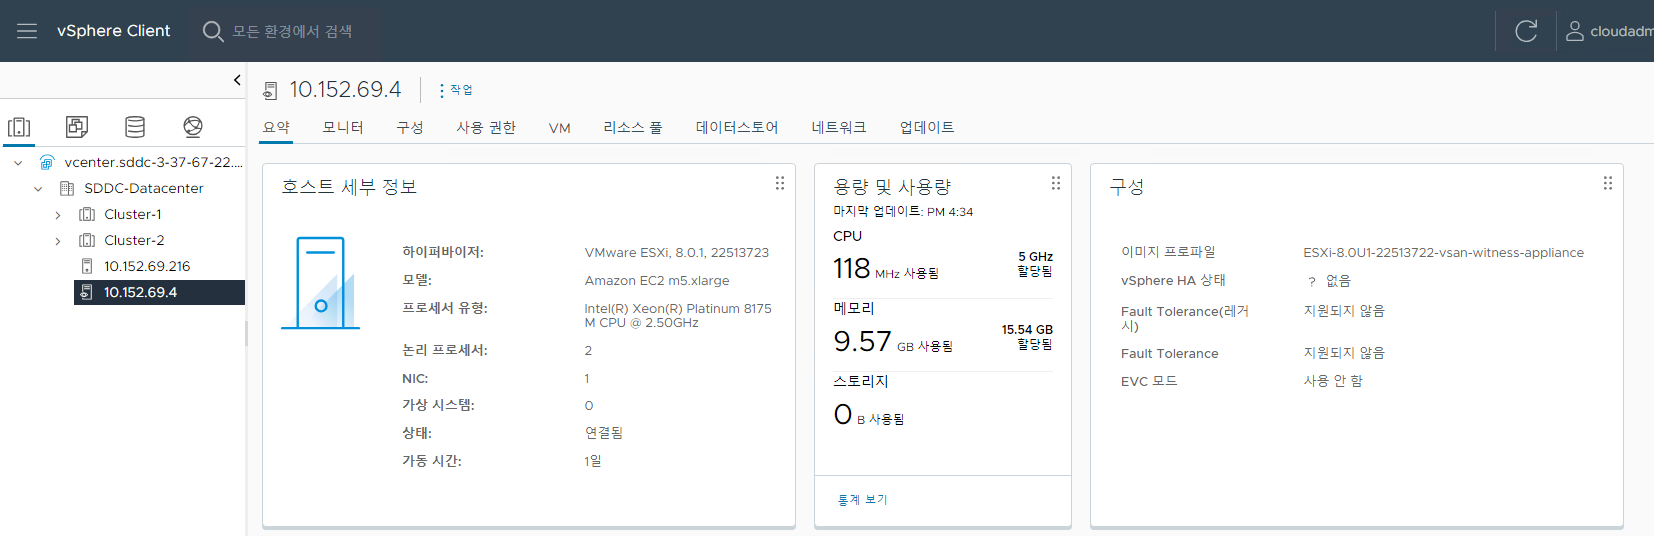Open the 사용 권한 tab
The image size is (1654, 536).
pos(486,127)
